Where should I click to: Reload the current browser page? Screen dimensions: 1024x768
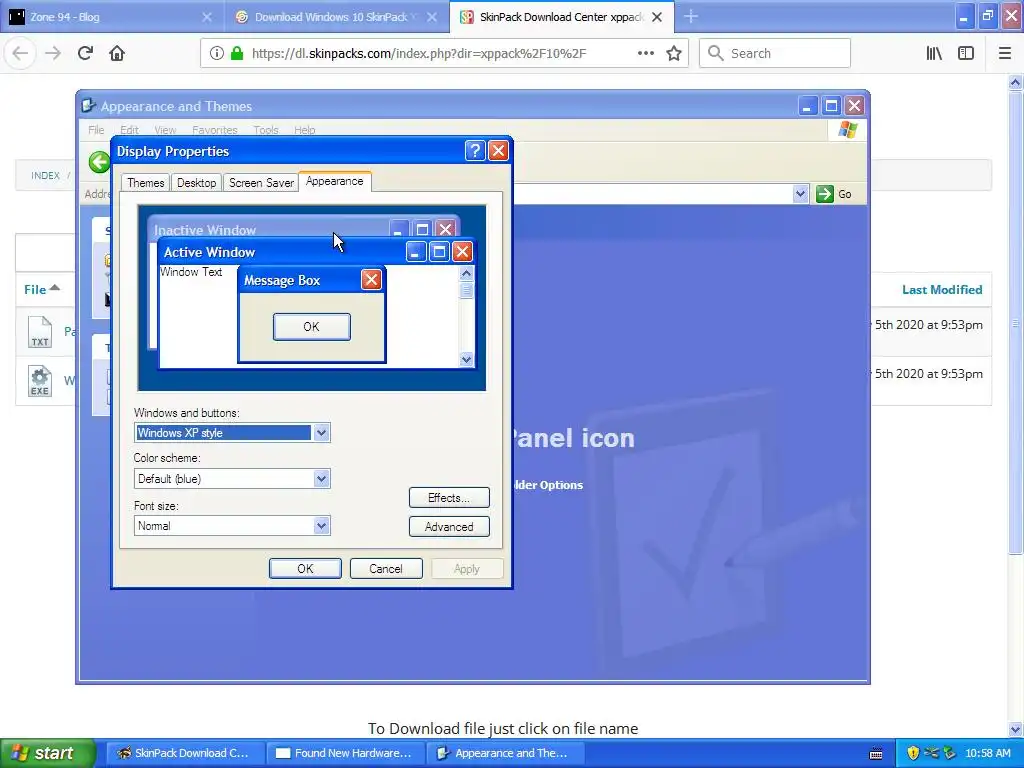[85, 53]
